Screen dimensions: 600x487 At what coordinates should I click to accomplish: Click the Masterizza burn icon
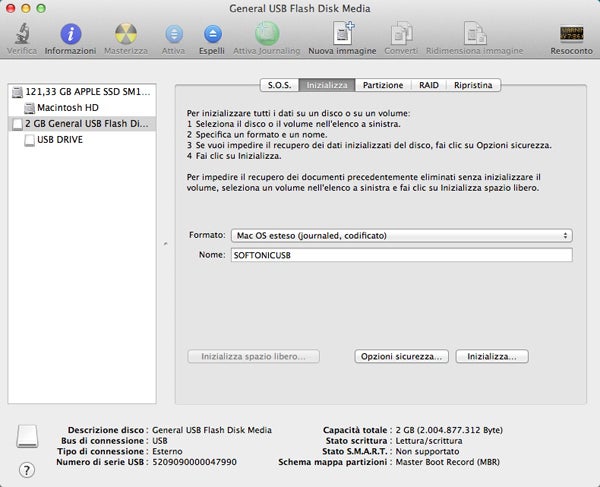coord(126,35)
